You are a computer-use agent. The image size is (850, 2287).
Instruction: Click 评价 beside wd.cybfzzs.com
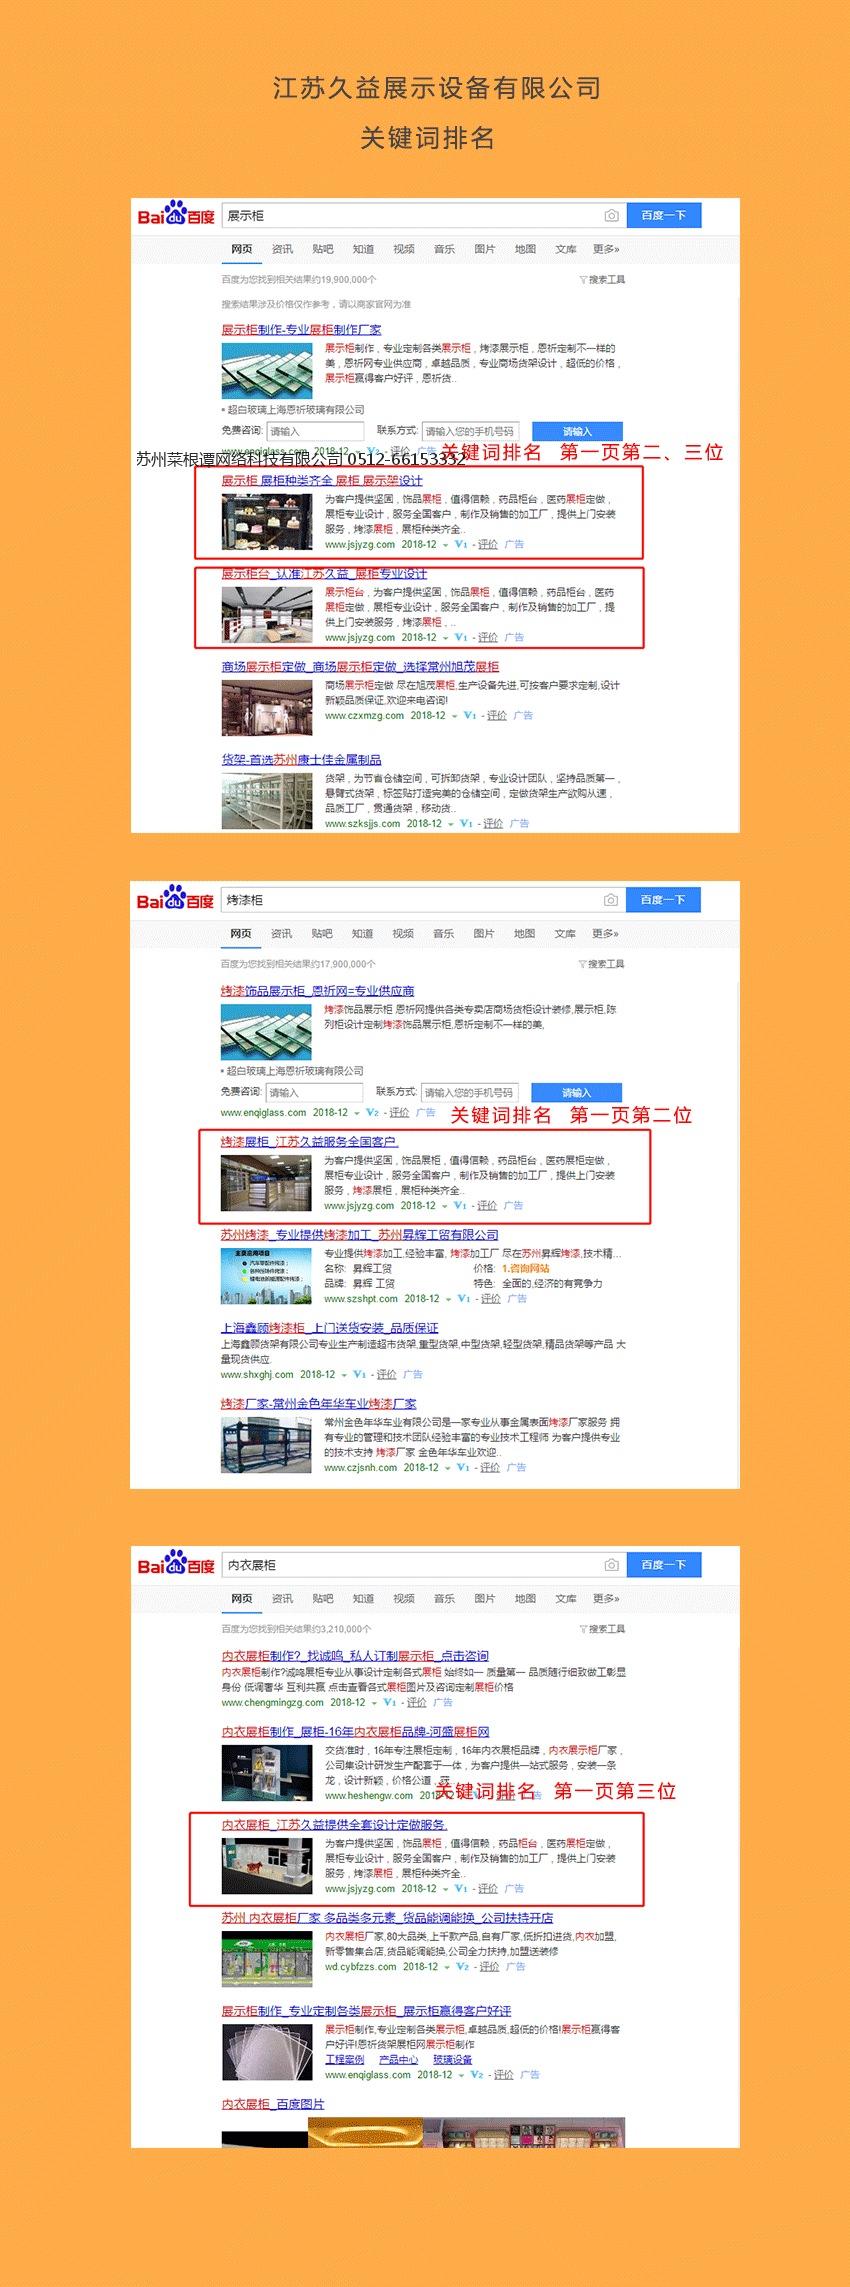point(490,1967)
